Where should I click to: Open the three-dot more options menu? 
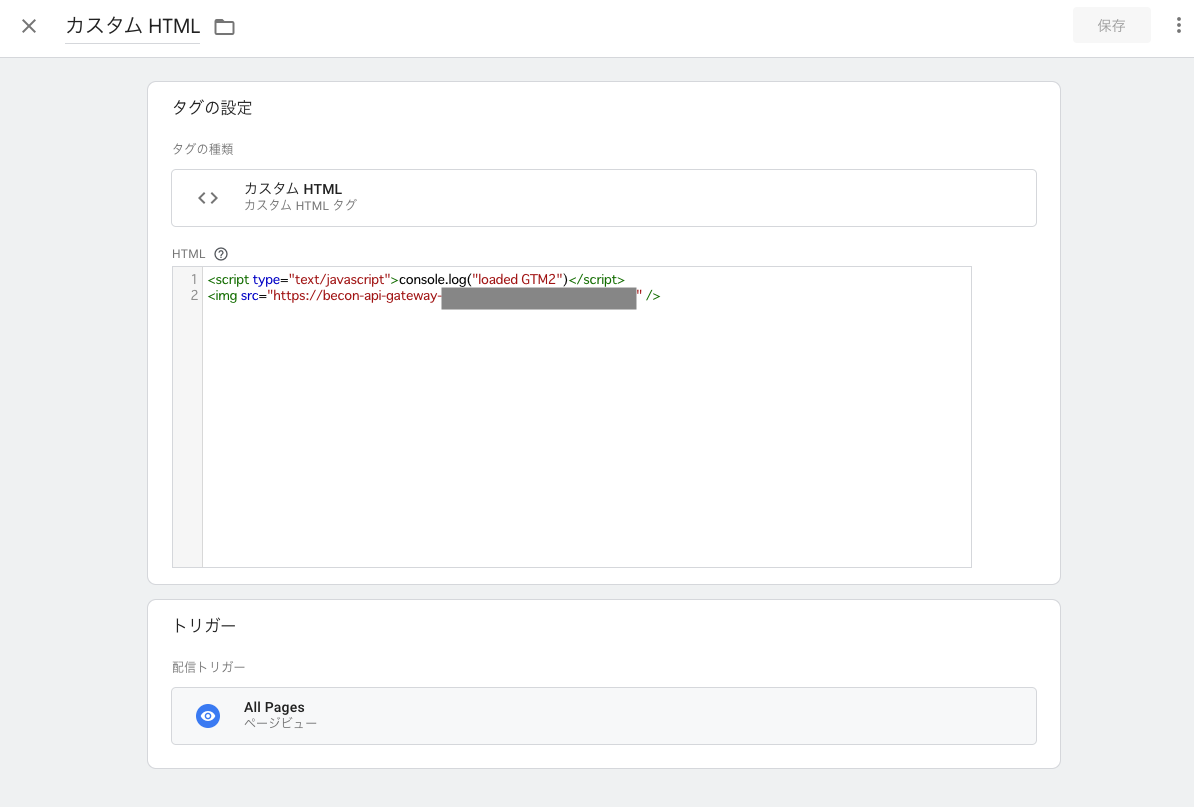pyautogui.click(x=1178, y=26)
